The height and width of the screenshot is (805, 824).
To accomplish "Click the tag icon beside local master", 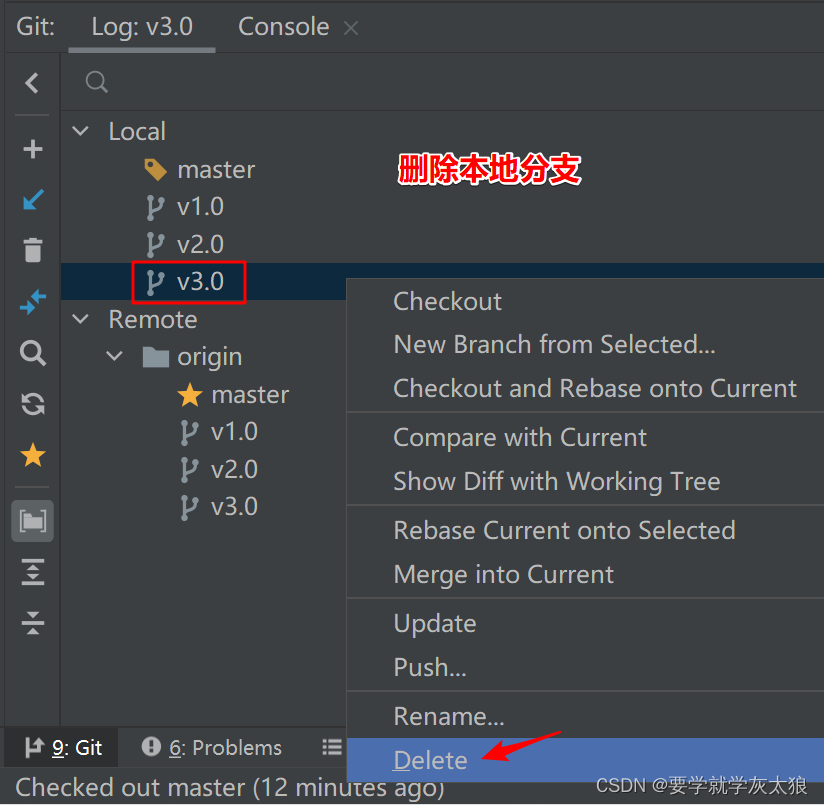I will [x=156, y=170].
